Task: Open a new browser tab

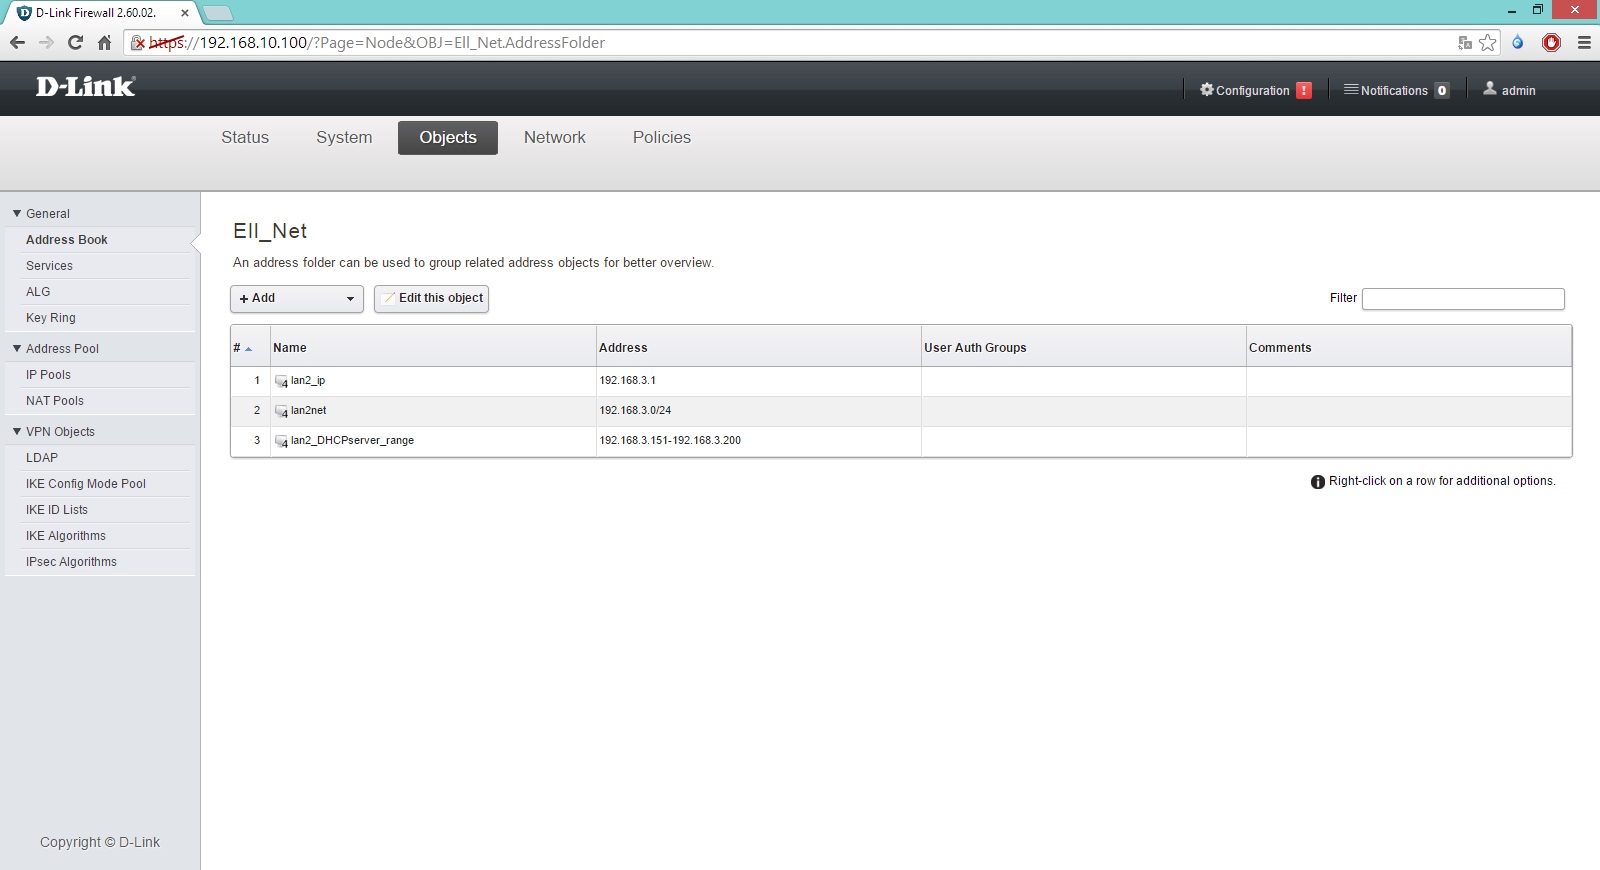Action: click(x=218, y=13)
